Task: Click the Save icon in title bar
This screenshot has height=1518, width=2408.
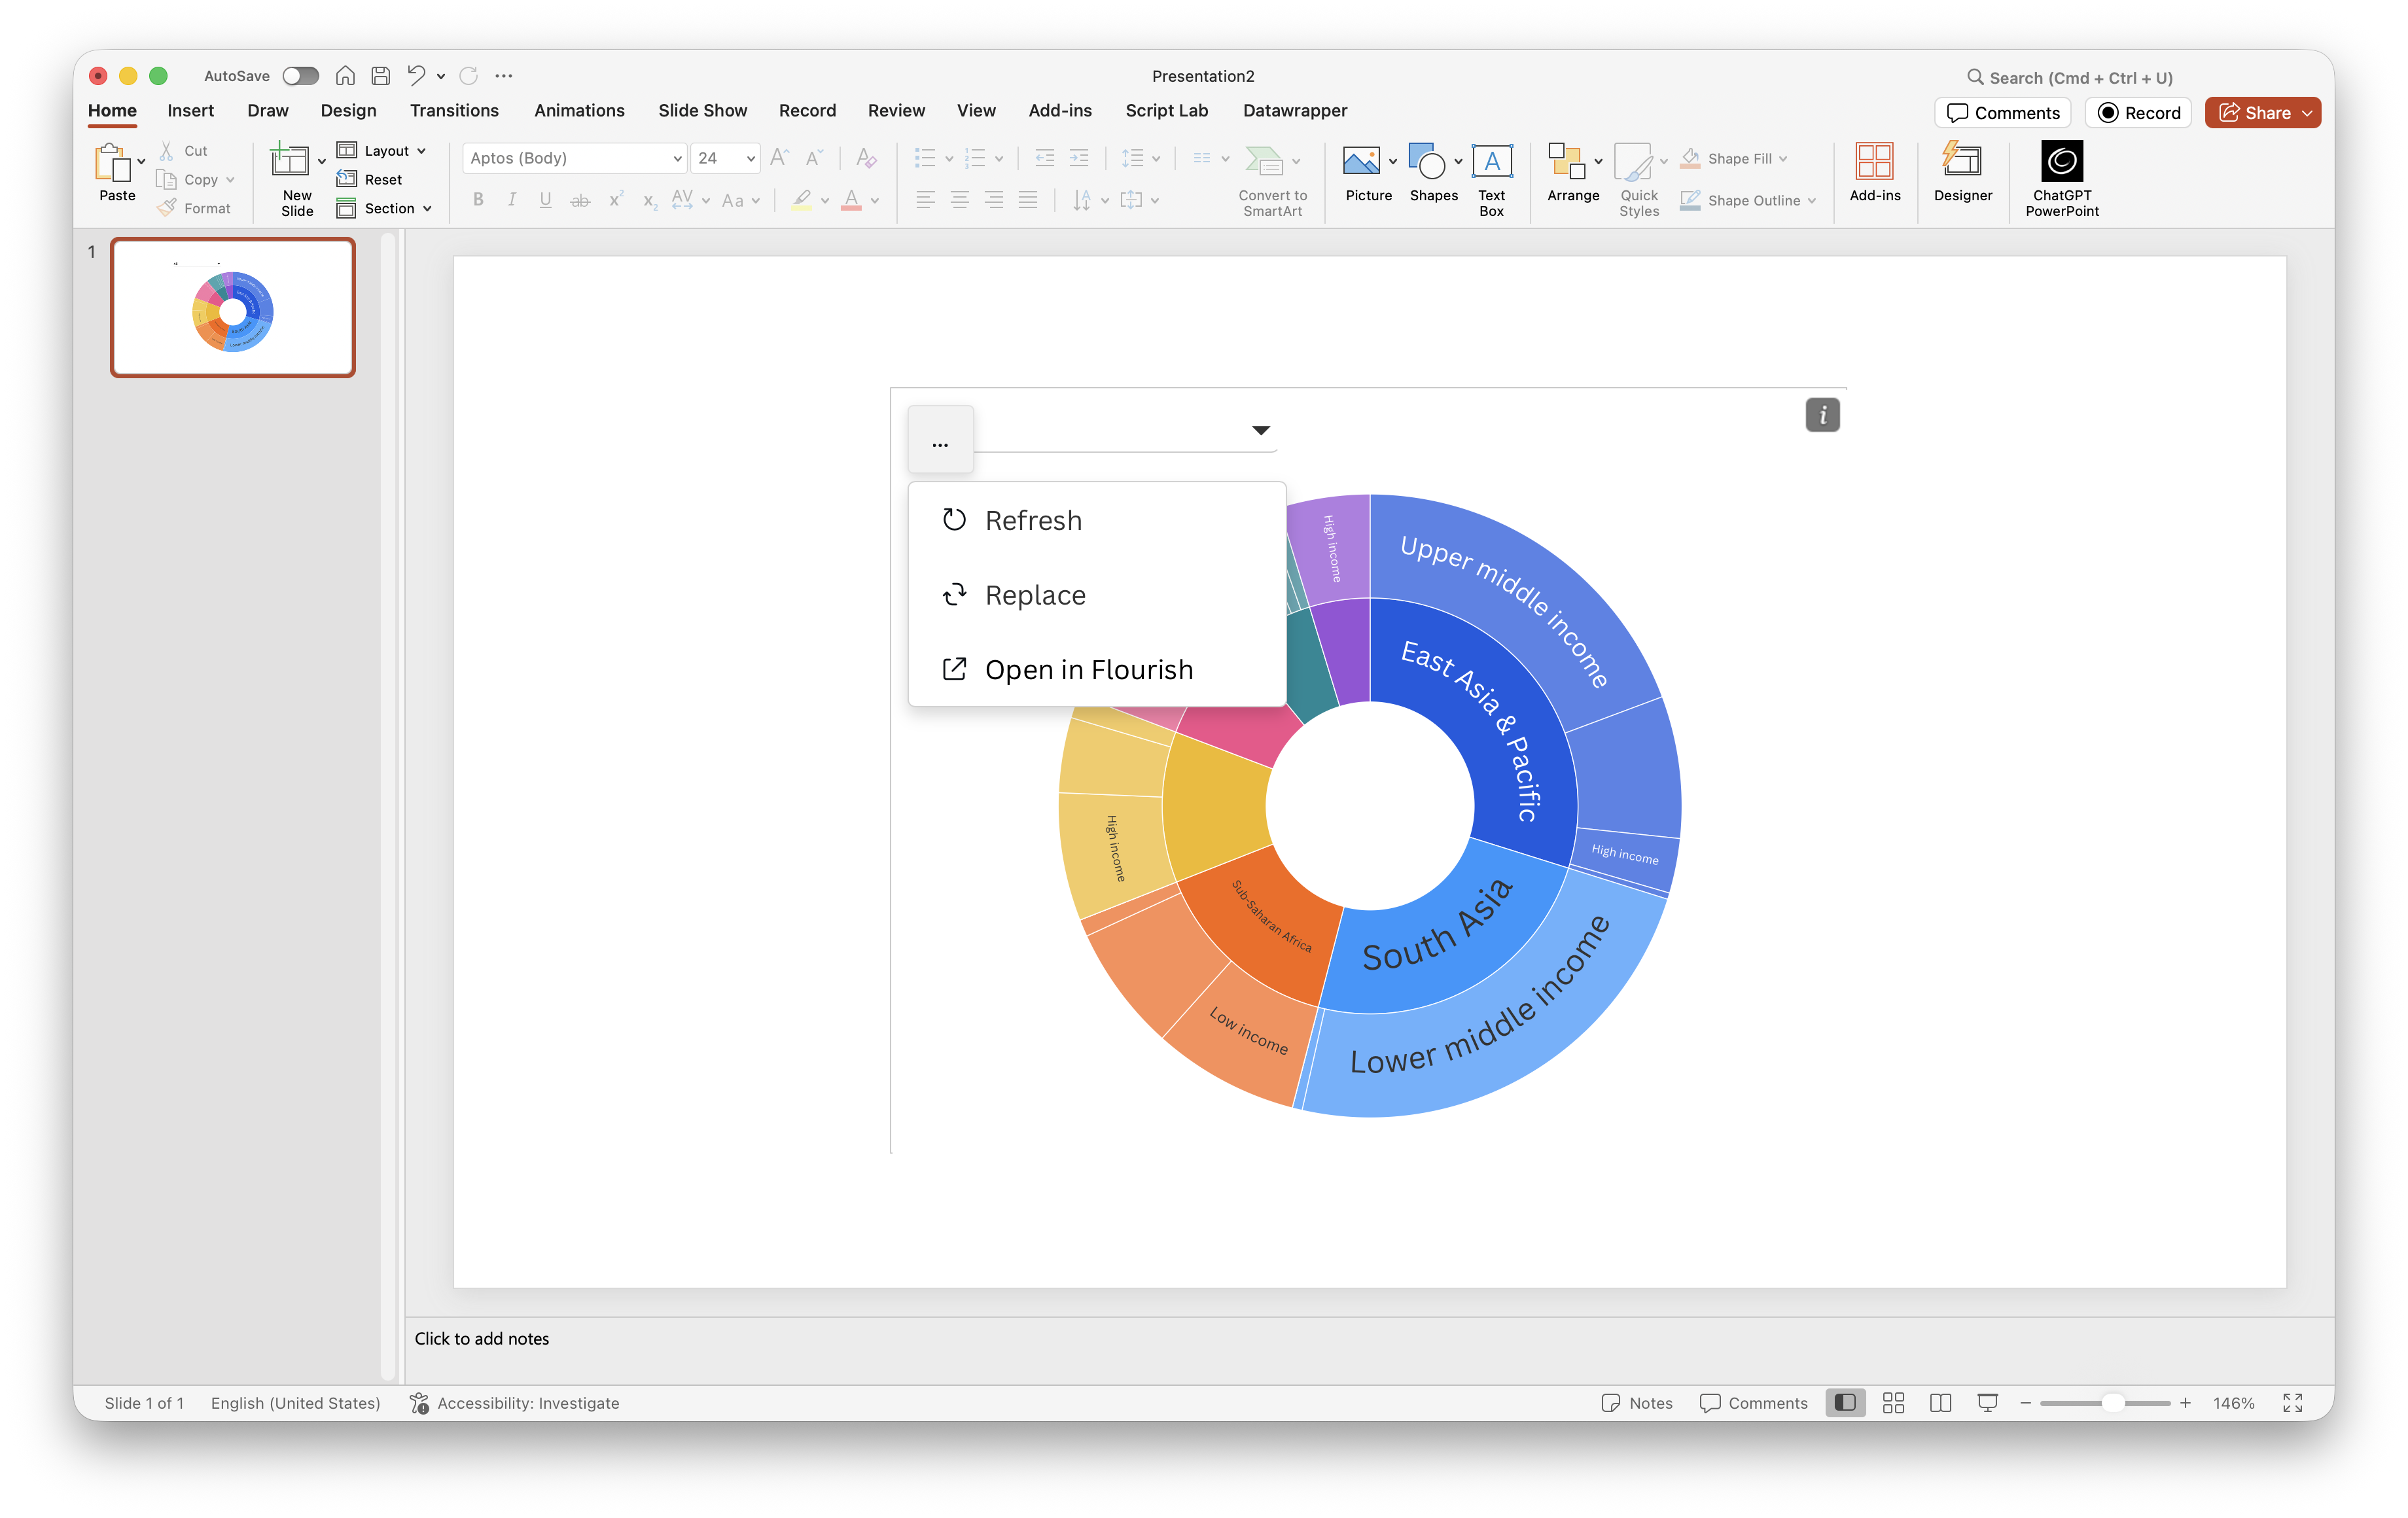Action: 380,76
